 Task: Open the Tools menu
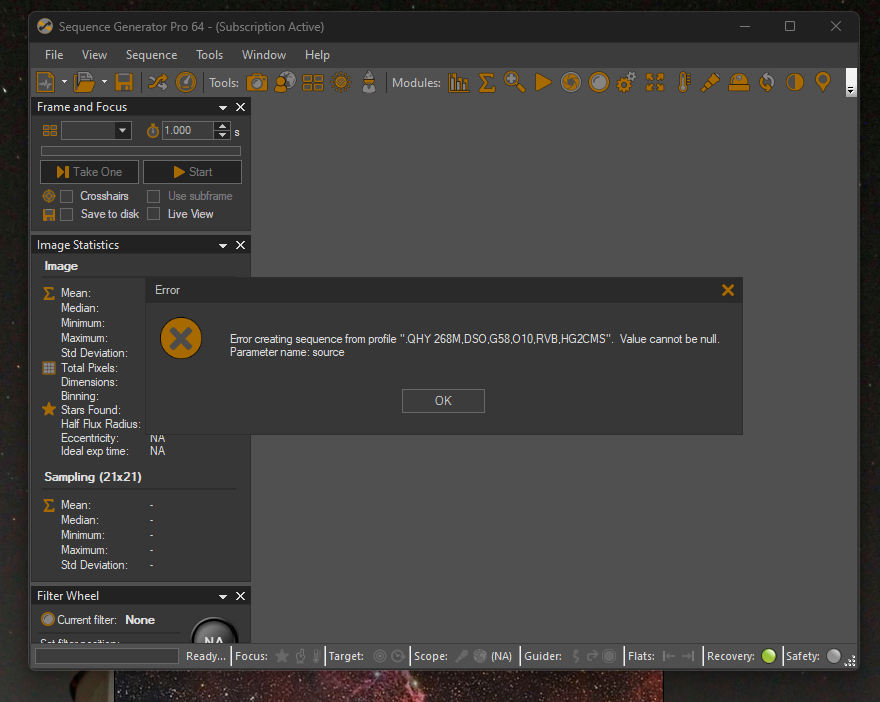click(x=209, y=55)
